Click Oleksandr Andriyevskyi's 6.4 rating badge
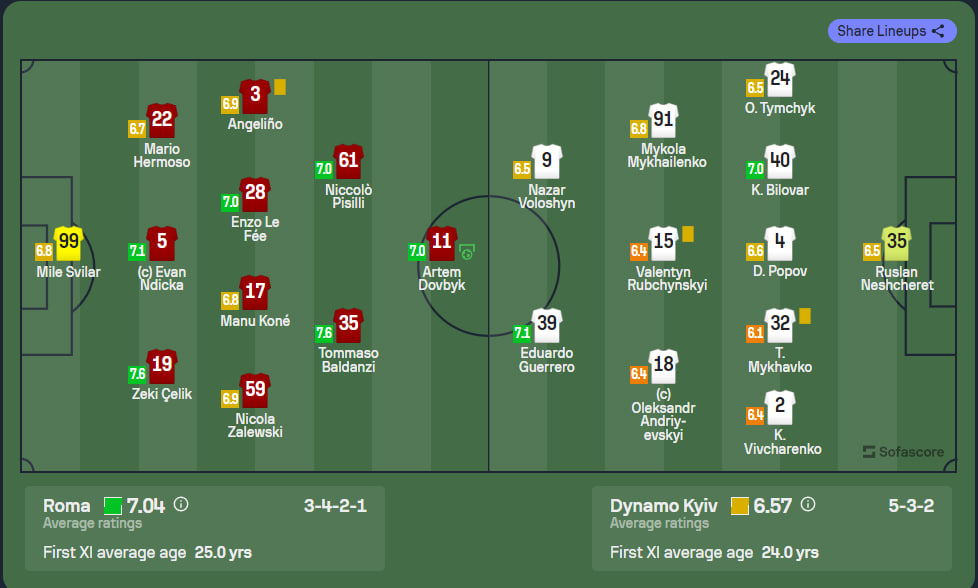Screen dimensions: 978x588 639,374
